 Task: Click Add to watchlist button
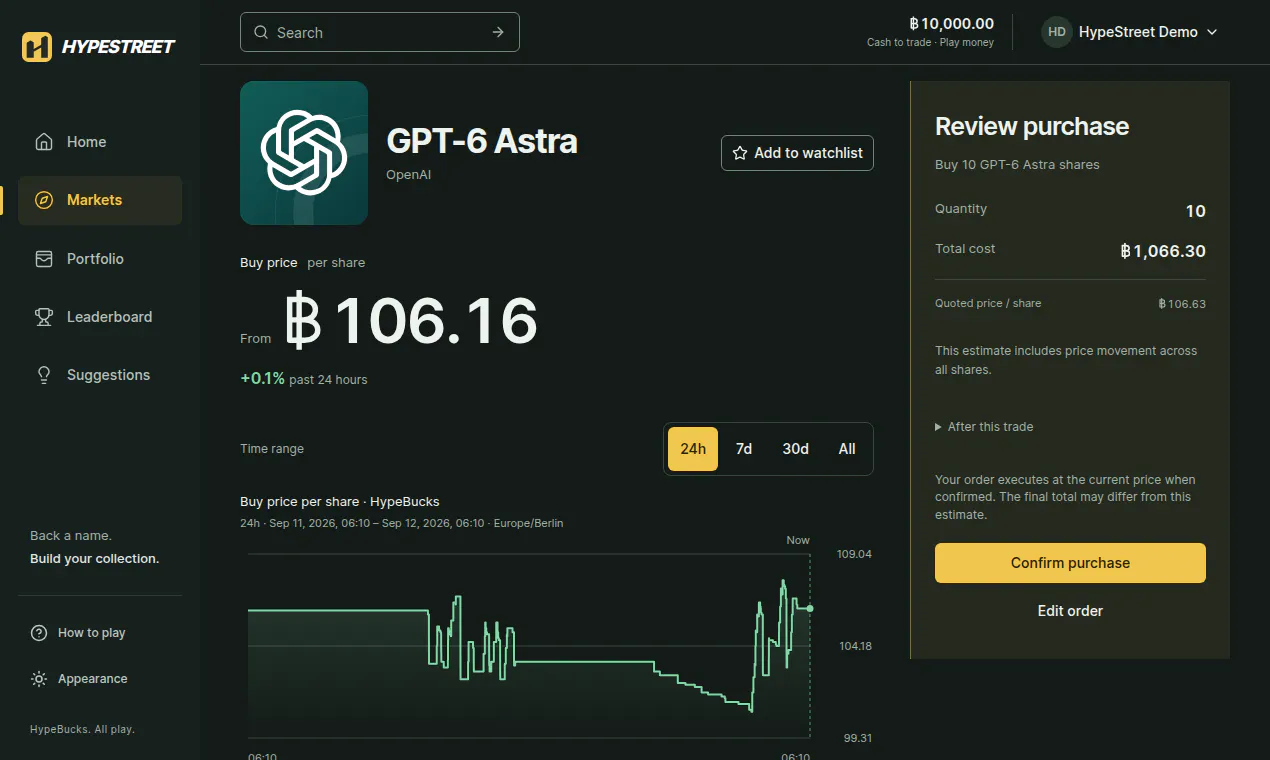click(x=797, y=153)
